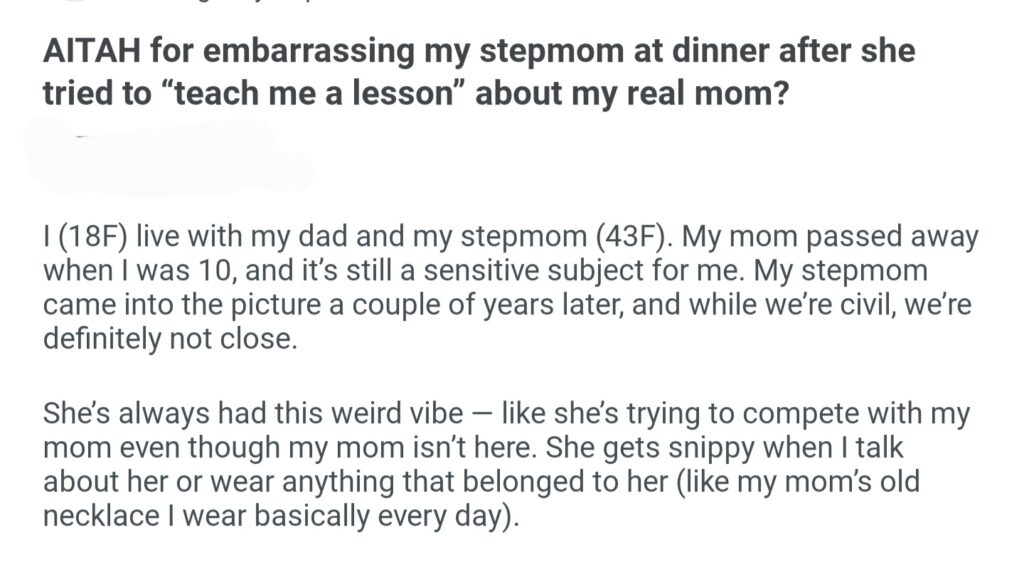The height and width of the screenshot is (572, 1024).
Task: Click the words "definitely not close."
Action: pos(170,339)
